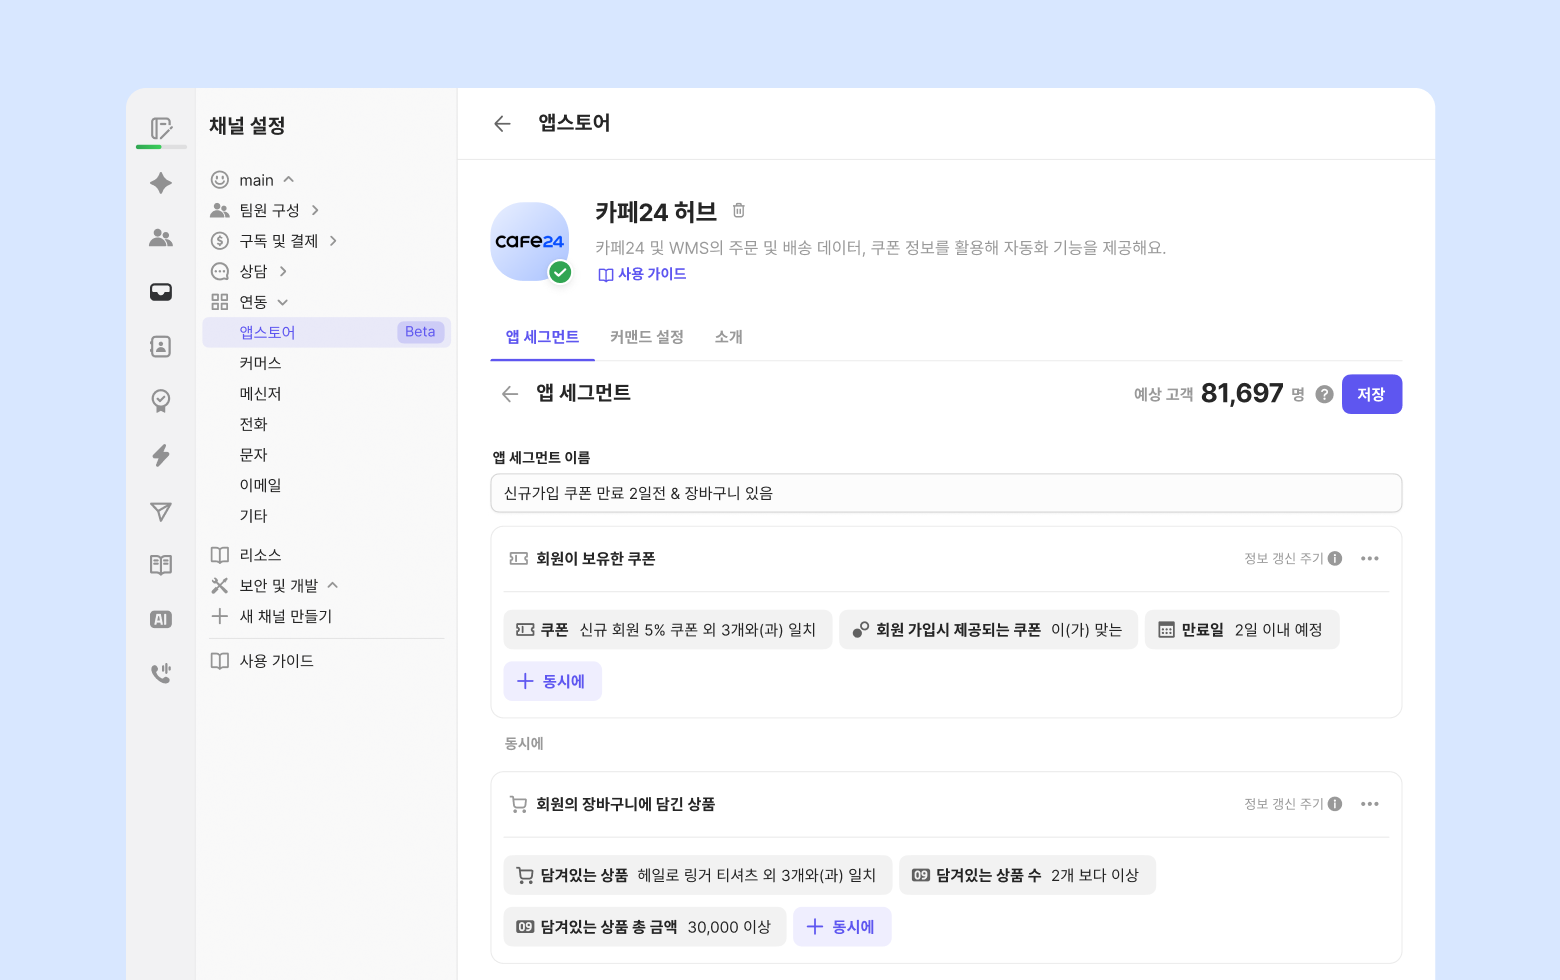Click the phone call icon in sidebar

(161, 673)
